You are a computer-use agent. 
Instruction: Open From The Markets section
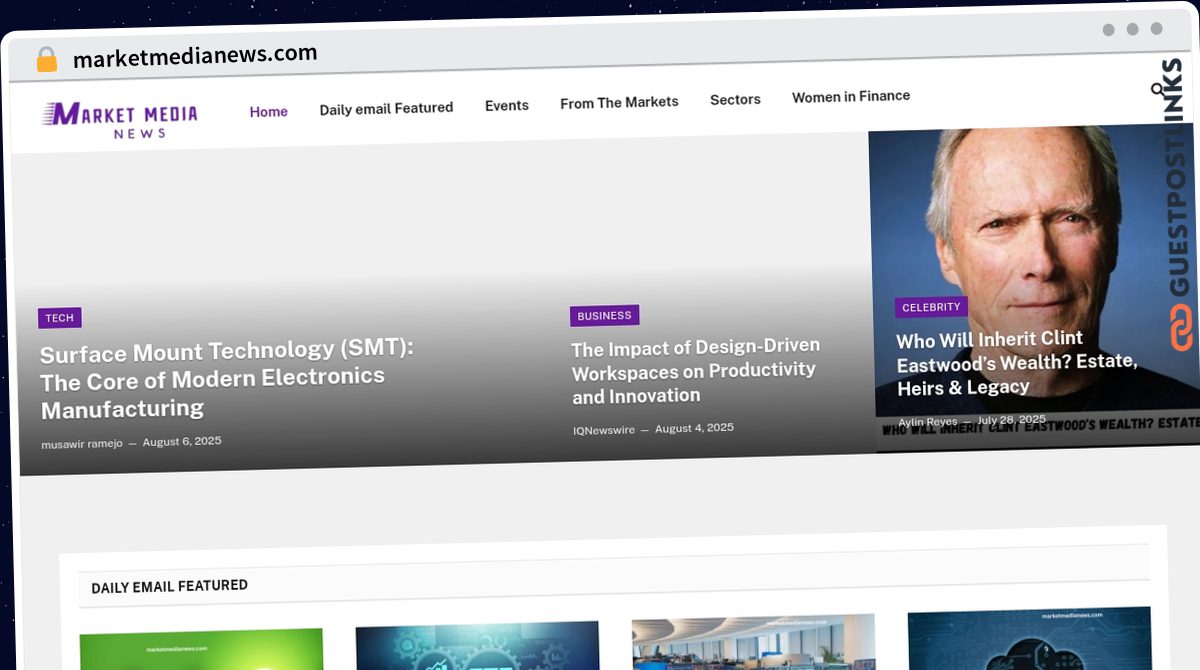(x=619, y=102)
